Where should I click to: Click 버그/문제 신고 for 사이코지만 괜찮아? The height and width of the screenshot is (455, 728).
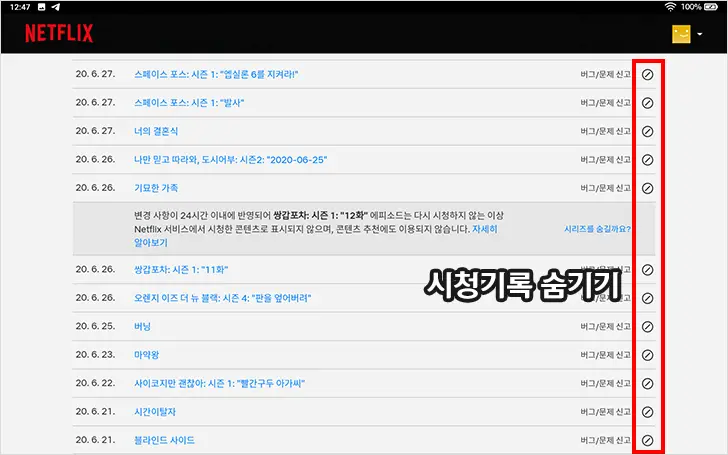click(x=605, y=383)
